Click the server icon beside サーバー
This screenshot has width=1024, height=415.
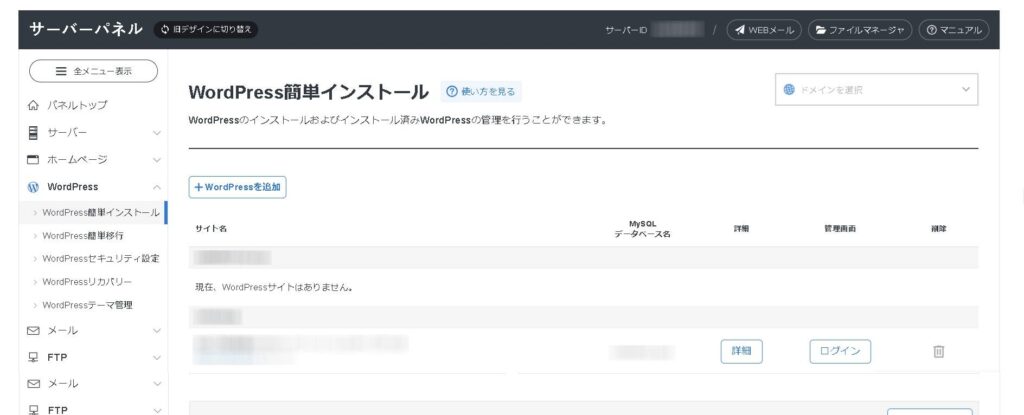point(33,133)
